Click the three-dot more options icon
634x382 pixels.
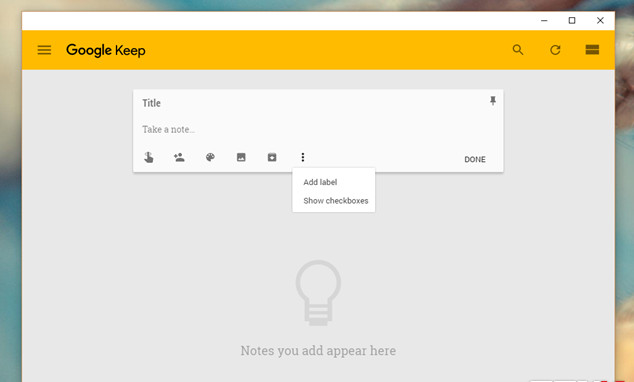point(303,157)
